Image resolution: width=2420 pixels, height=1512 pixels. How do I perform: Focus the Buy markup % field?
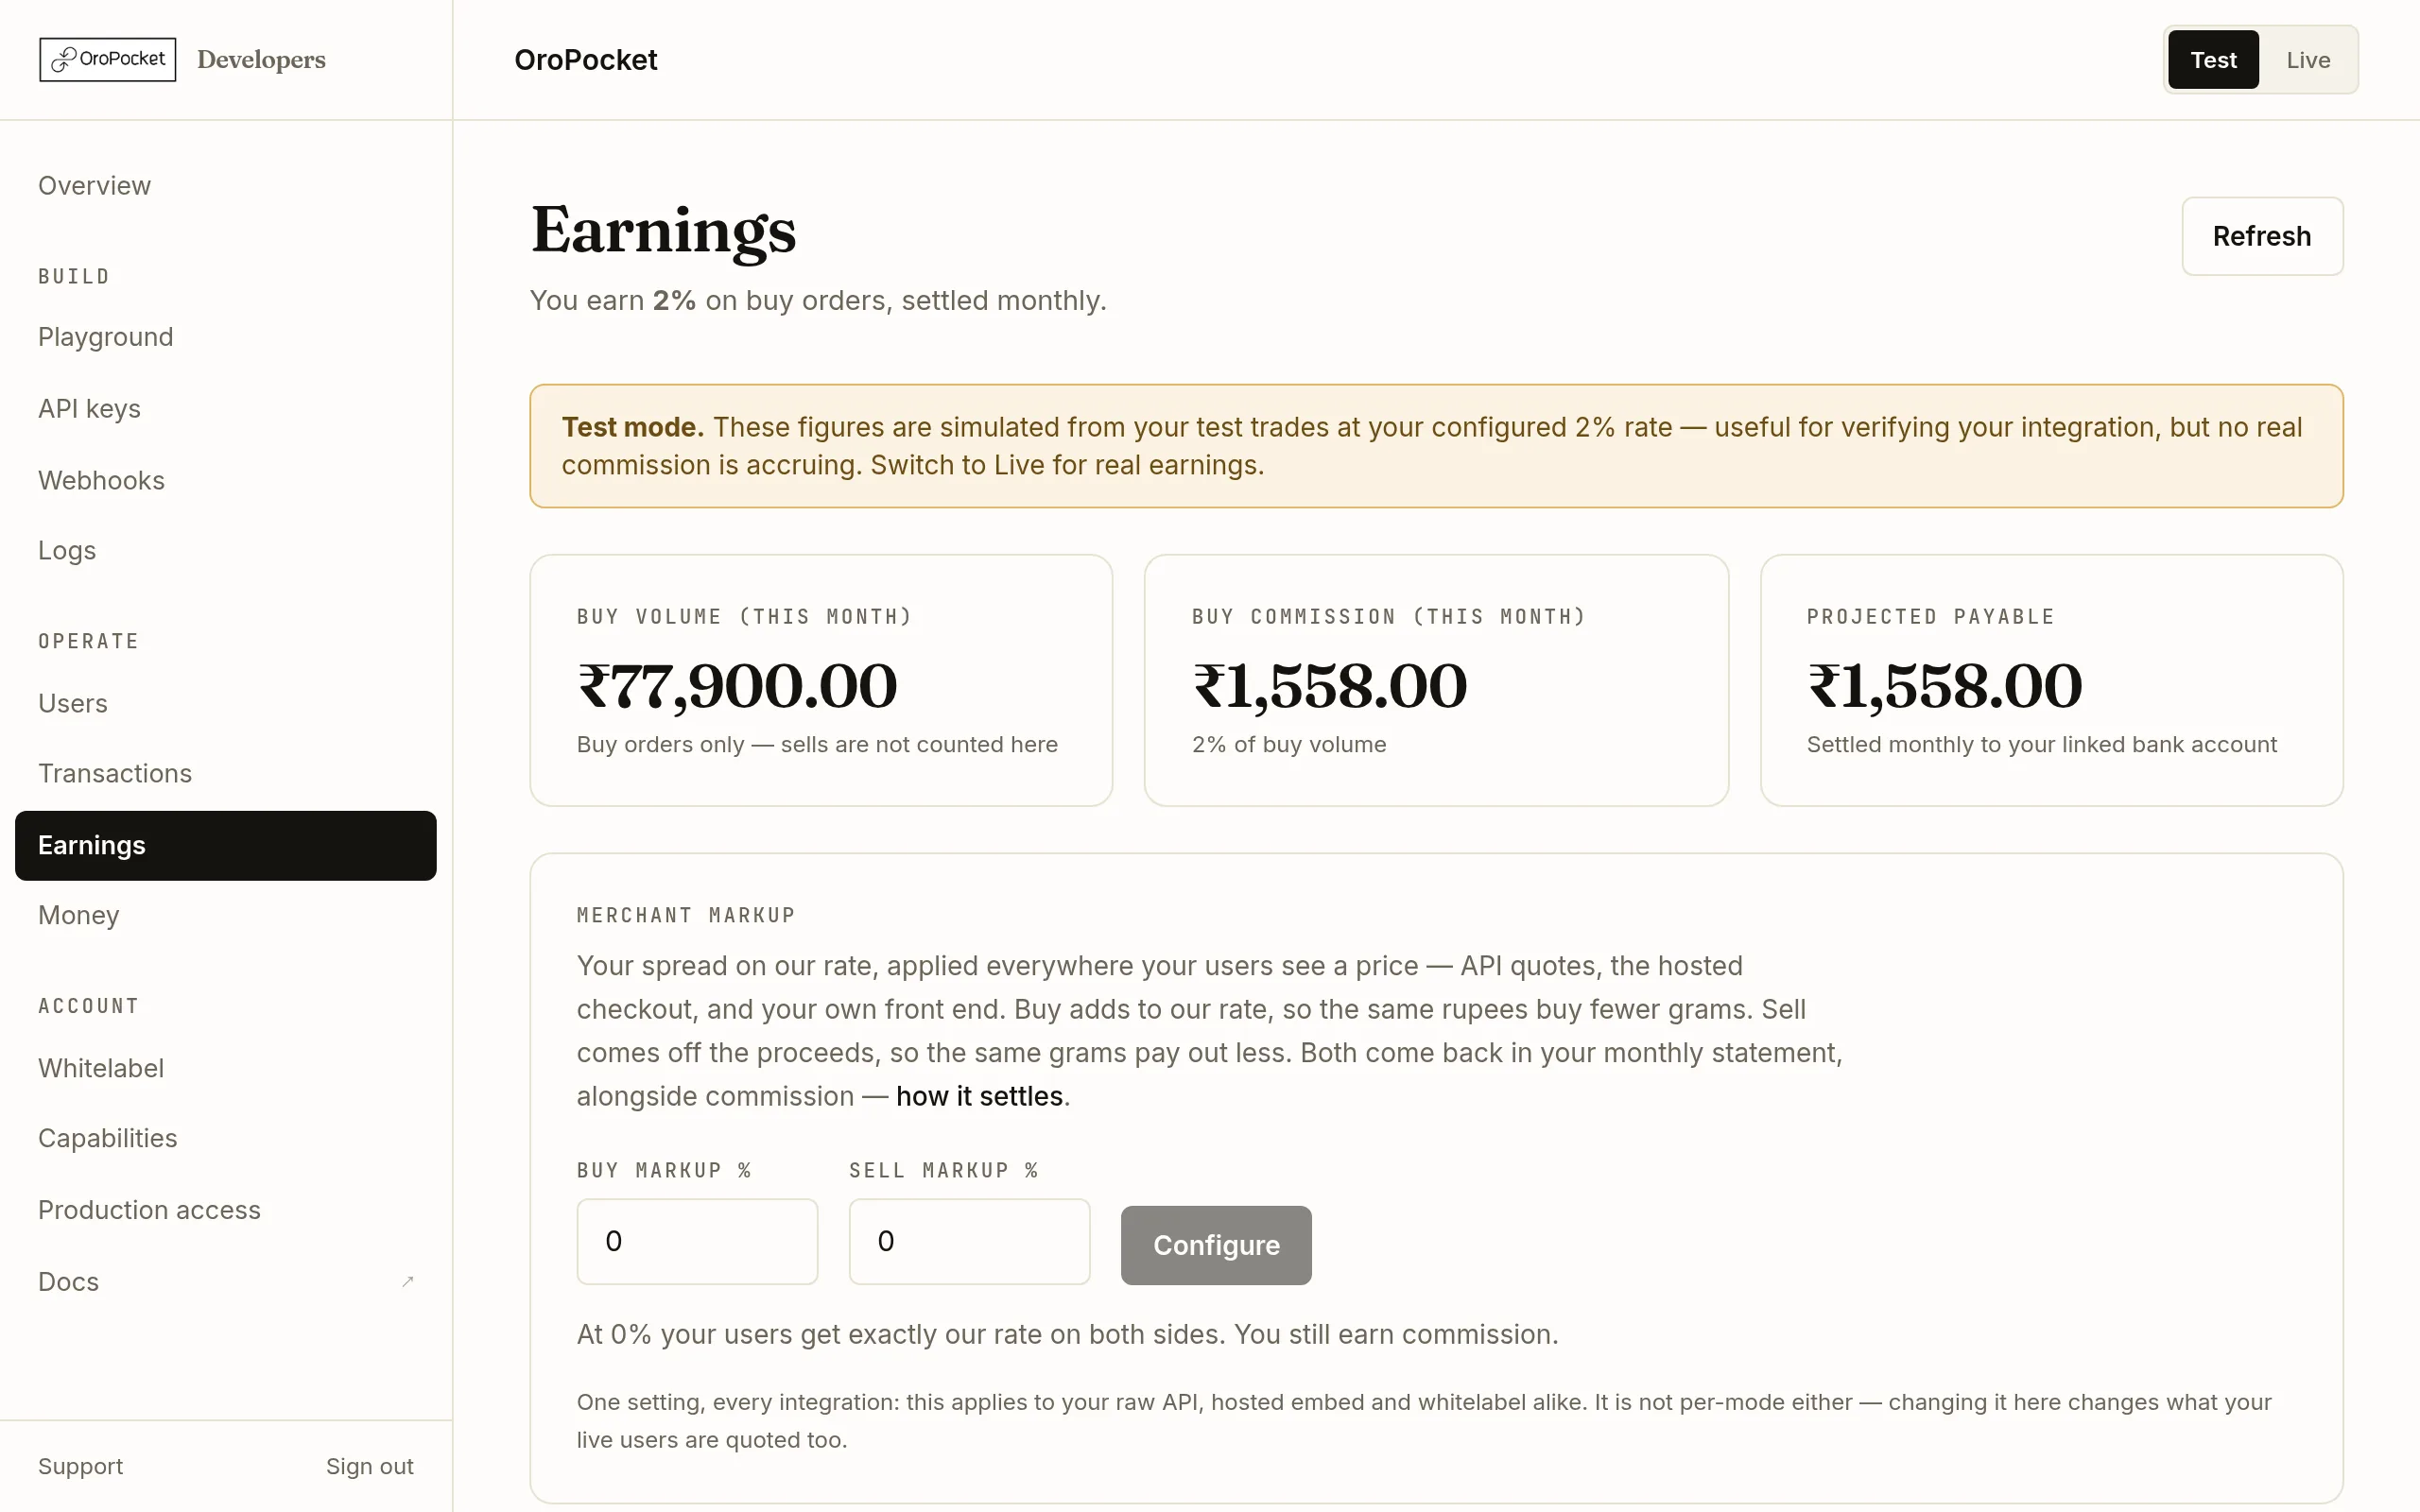pos(697,1241)
